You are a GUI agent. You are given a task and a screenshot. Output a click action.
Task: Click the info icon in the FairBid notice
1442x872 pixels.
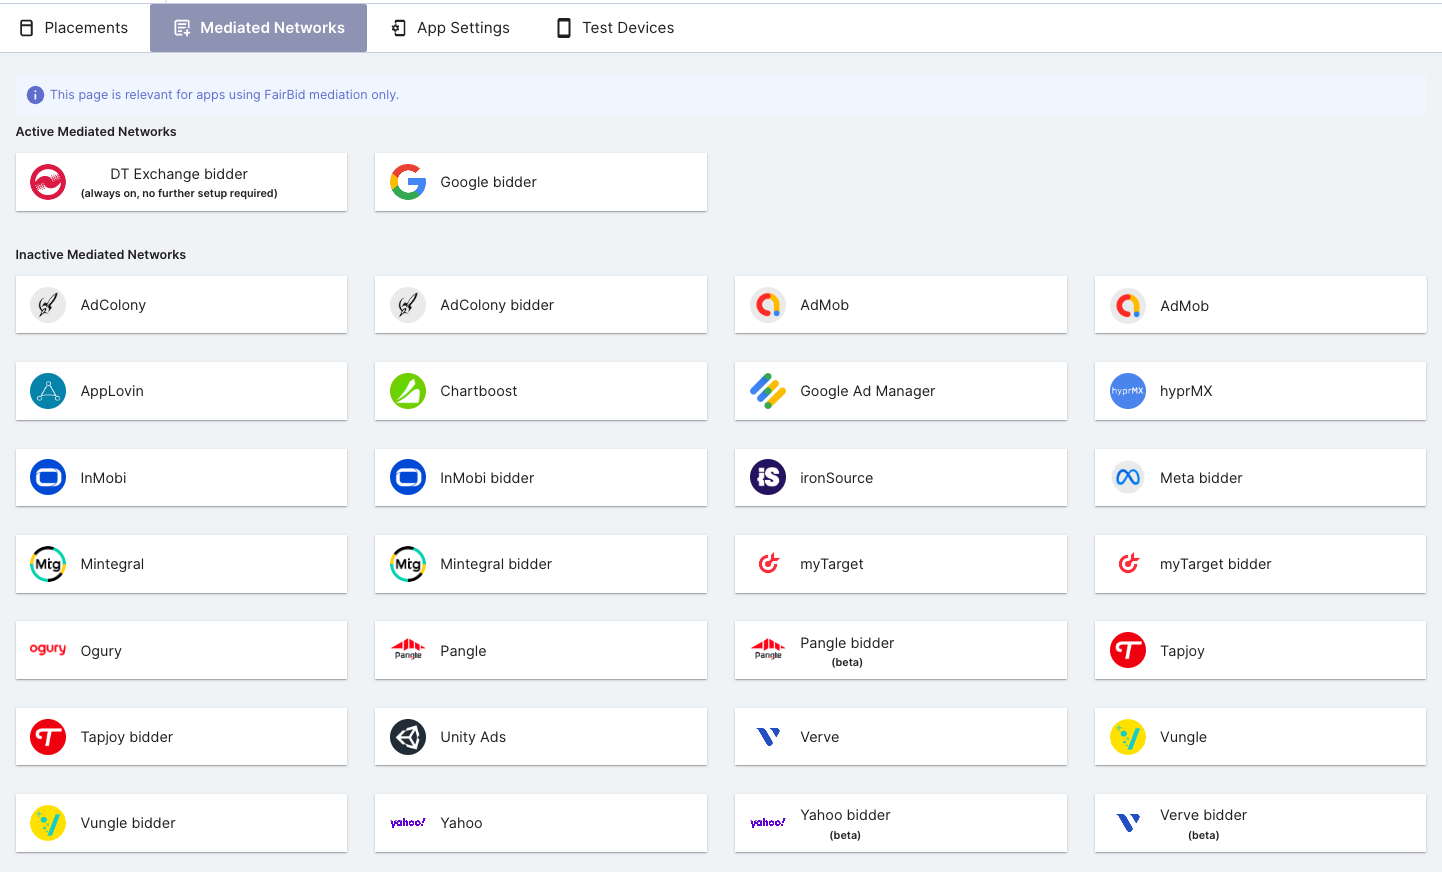point(35,95)
